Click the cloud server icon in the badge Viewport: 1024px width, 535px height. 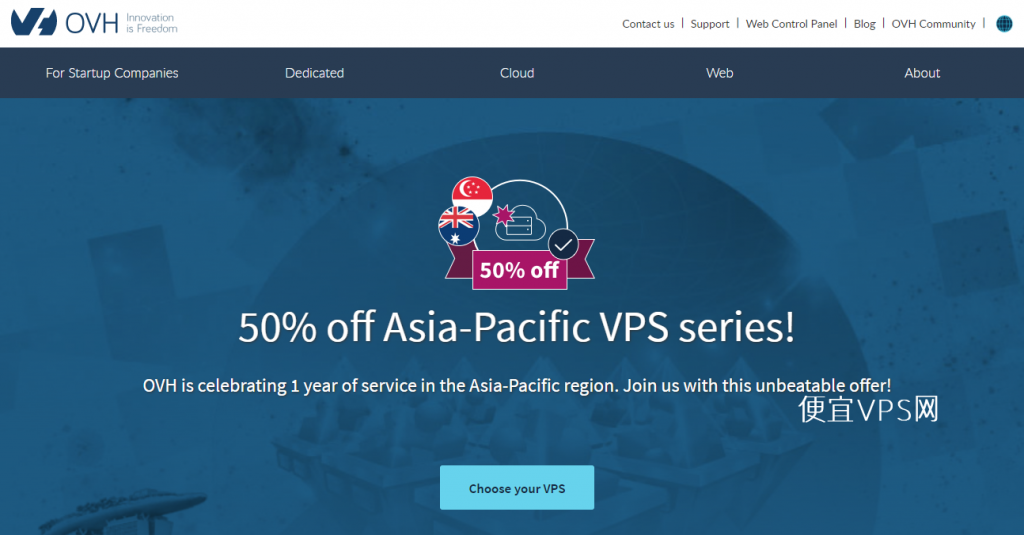tap(520, 222)
